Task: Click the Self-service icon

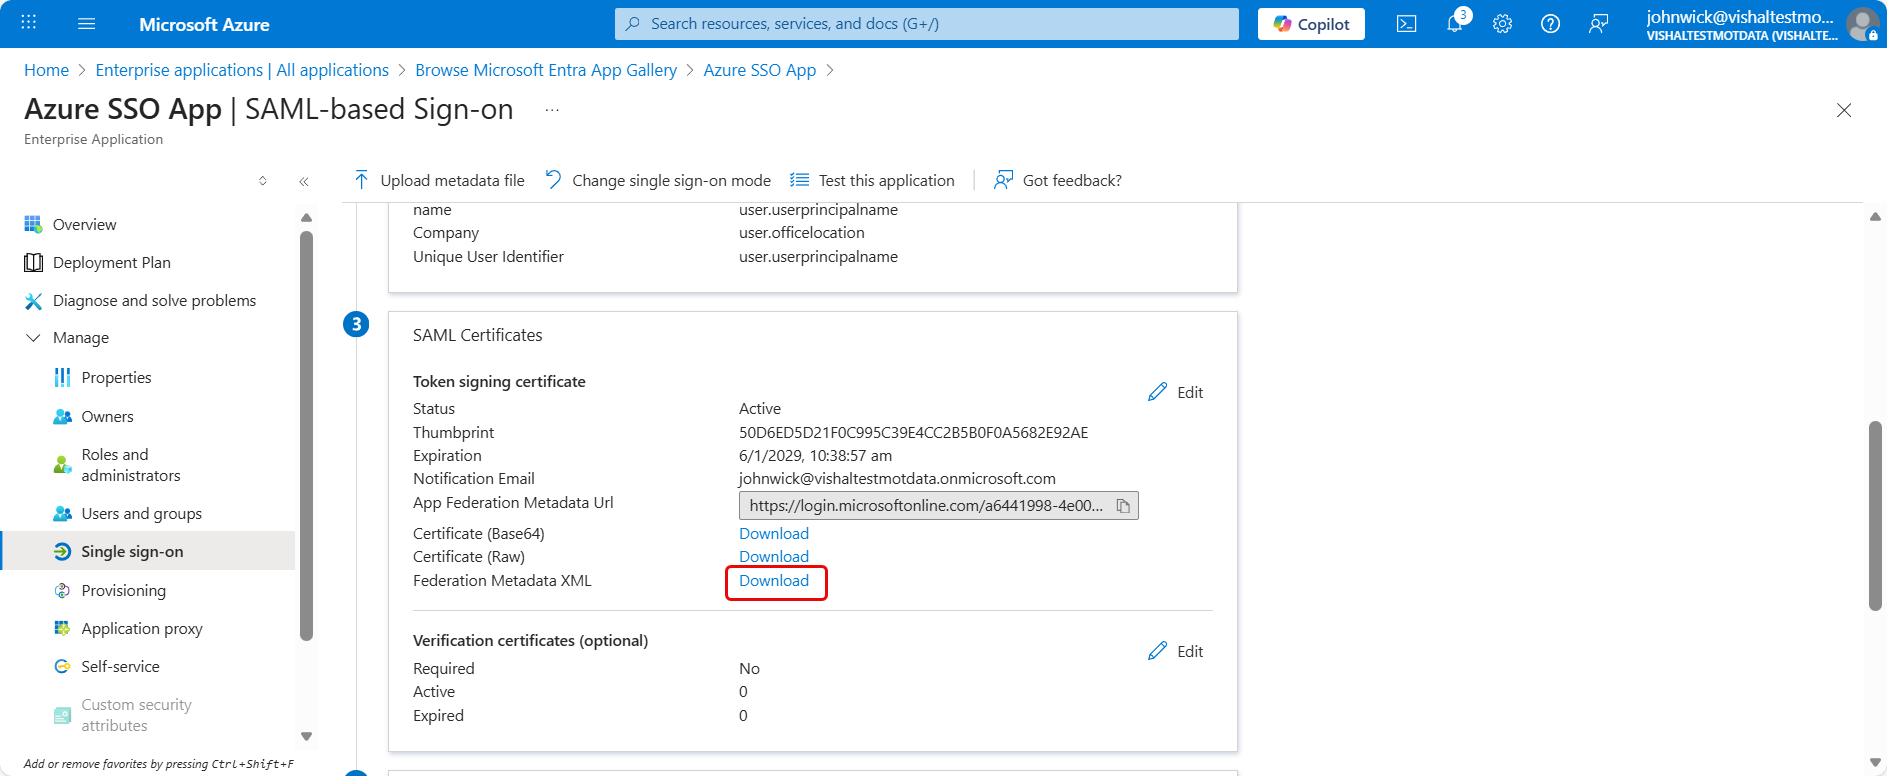Action: [x=62, y=666]
